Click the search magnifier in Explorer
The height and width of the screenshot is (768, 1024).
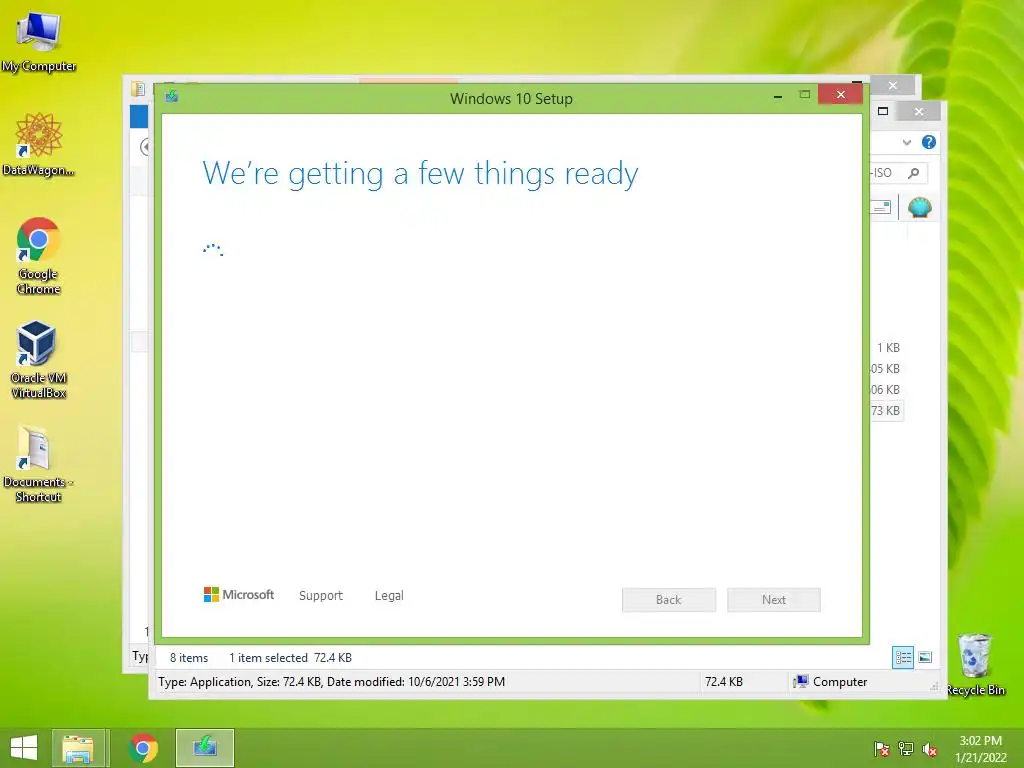(x=914, y=172)
